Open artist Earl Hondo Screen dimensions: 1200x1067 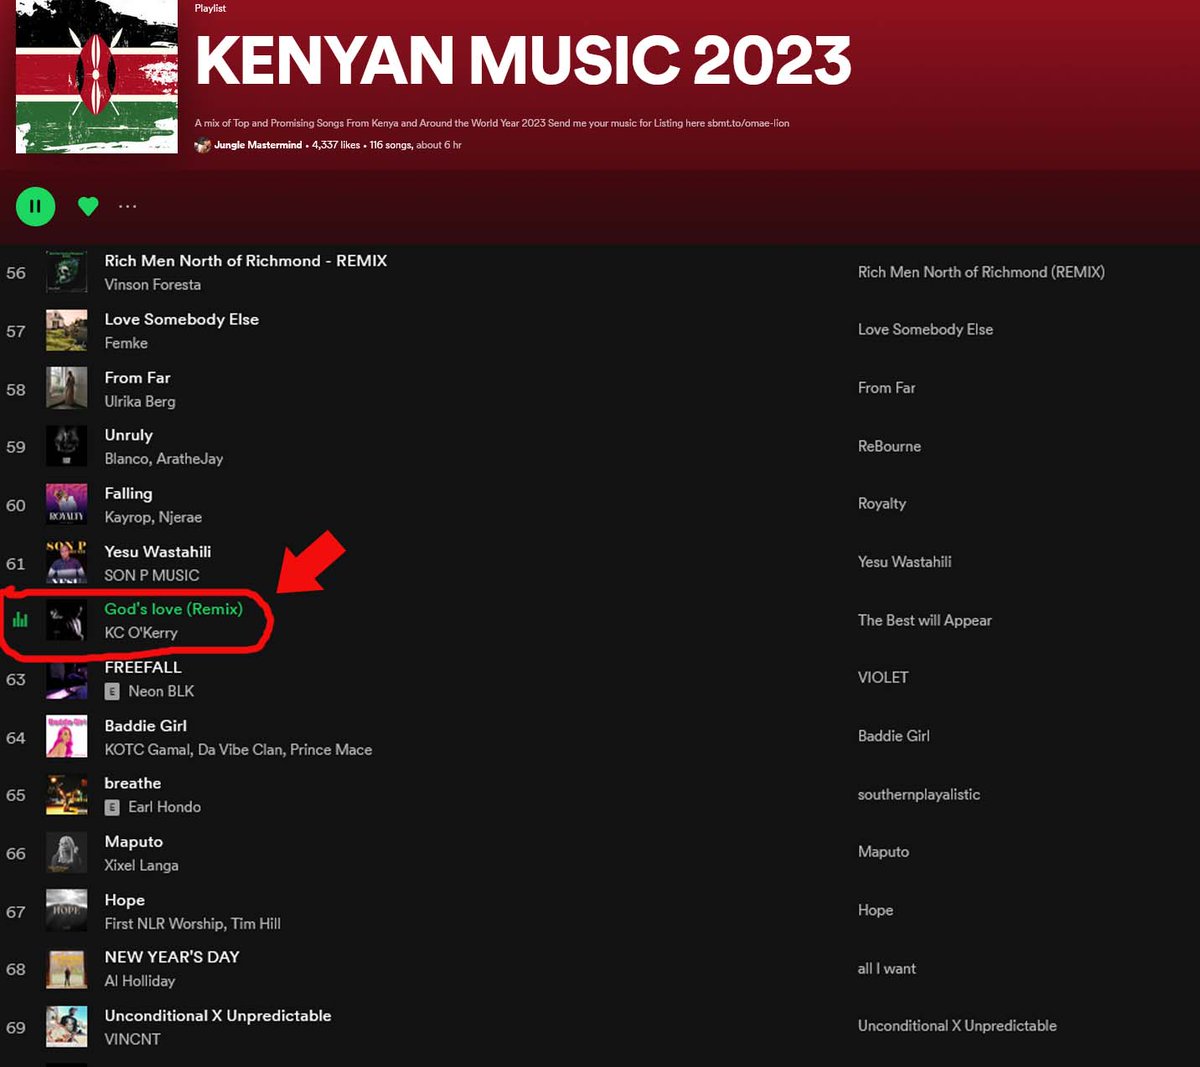pyautogui.click(x=165, y=807)
